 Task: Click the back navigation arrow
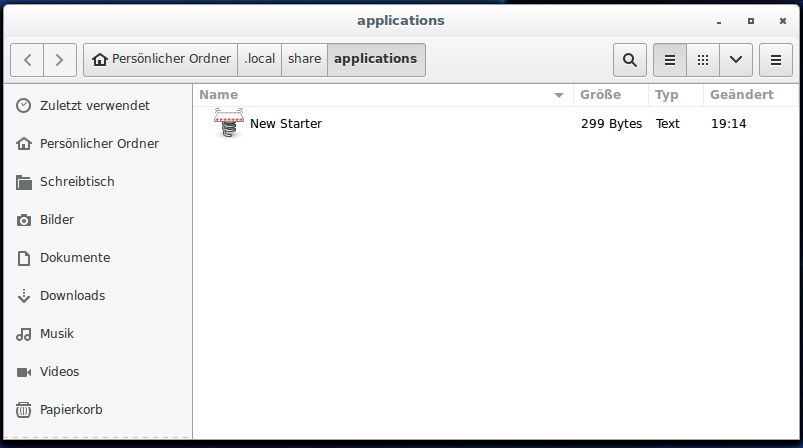[x=27, y=60]
